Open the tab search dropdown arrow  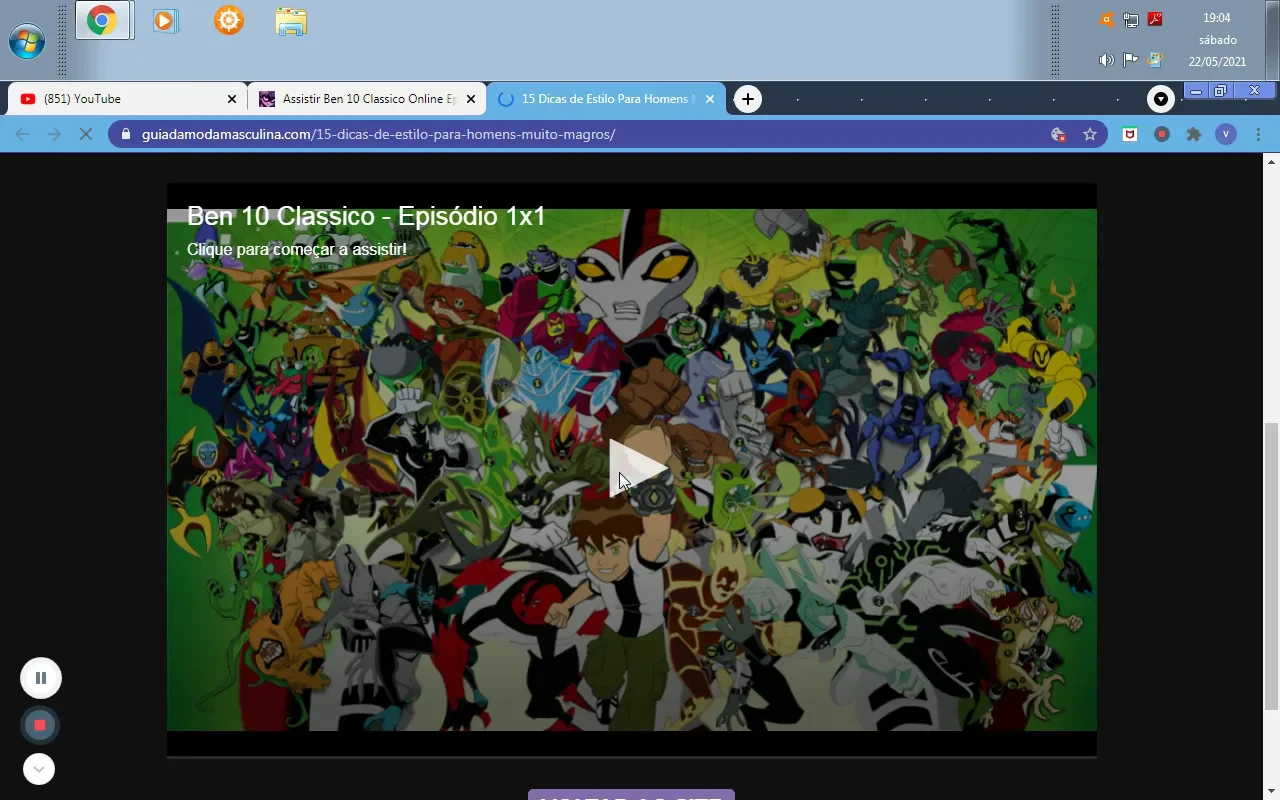1160,99
